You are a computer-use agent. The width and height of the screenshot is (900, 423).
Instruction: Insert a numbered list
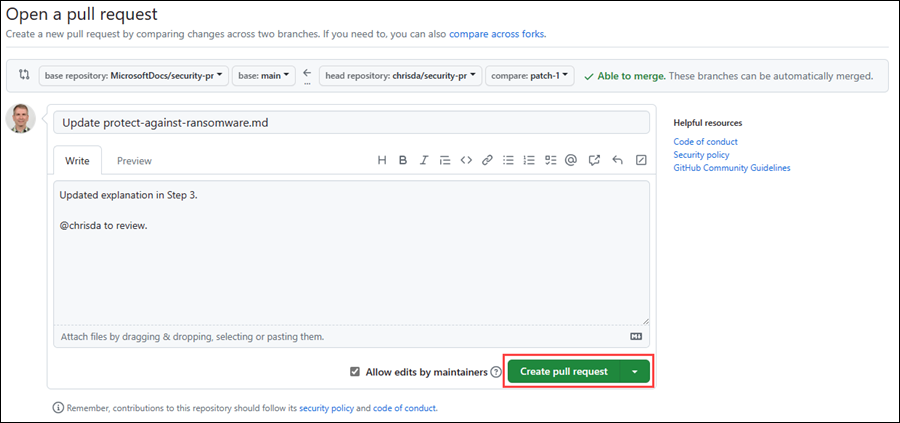click(x=529, y=161)
